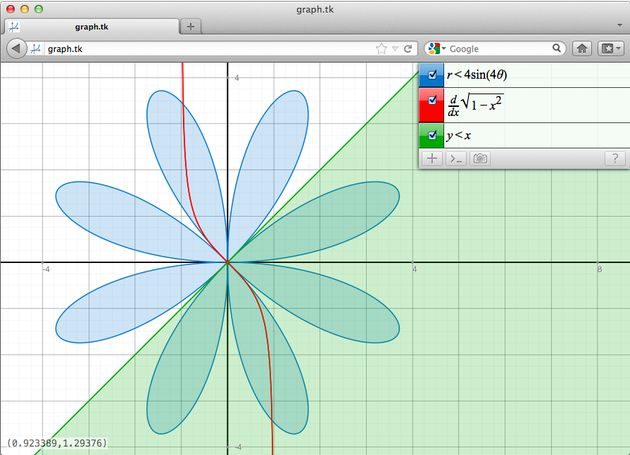
Task: Open the list all tabs arrow
Action: pyautogui.click(x=619, y=26)
